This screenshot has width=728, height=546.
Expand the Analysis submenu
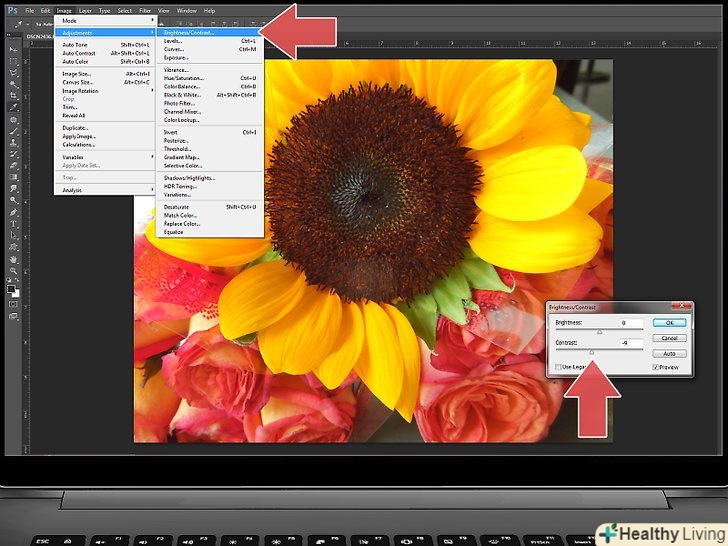(x=152, y=190)
